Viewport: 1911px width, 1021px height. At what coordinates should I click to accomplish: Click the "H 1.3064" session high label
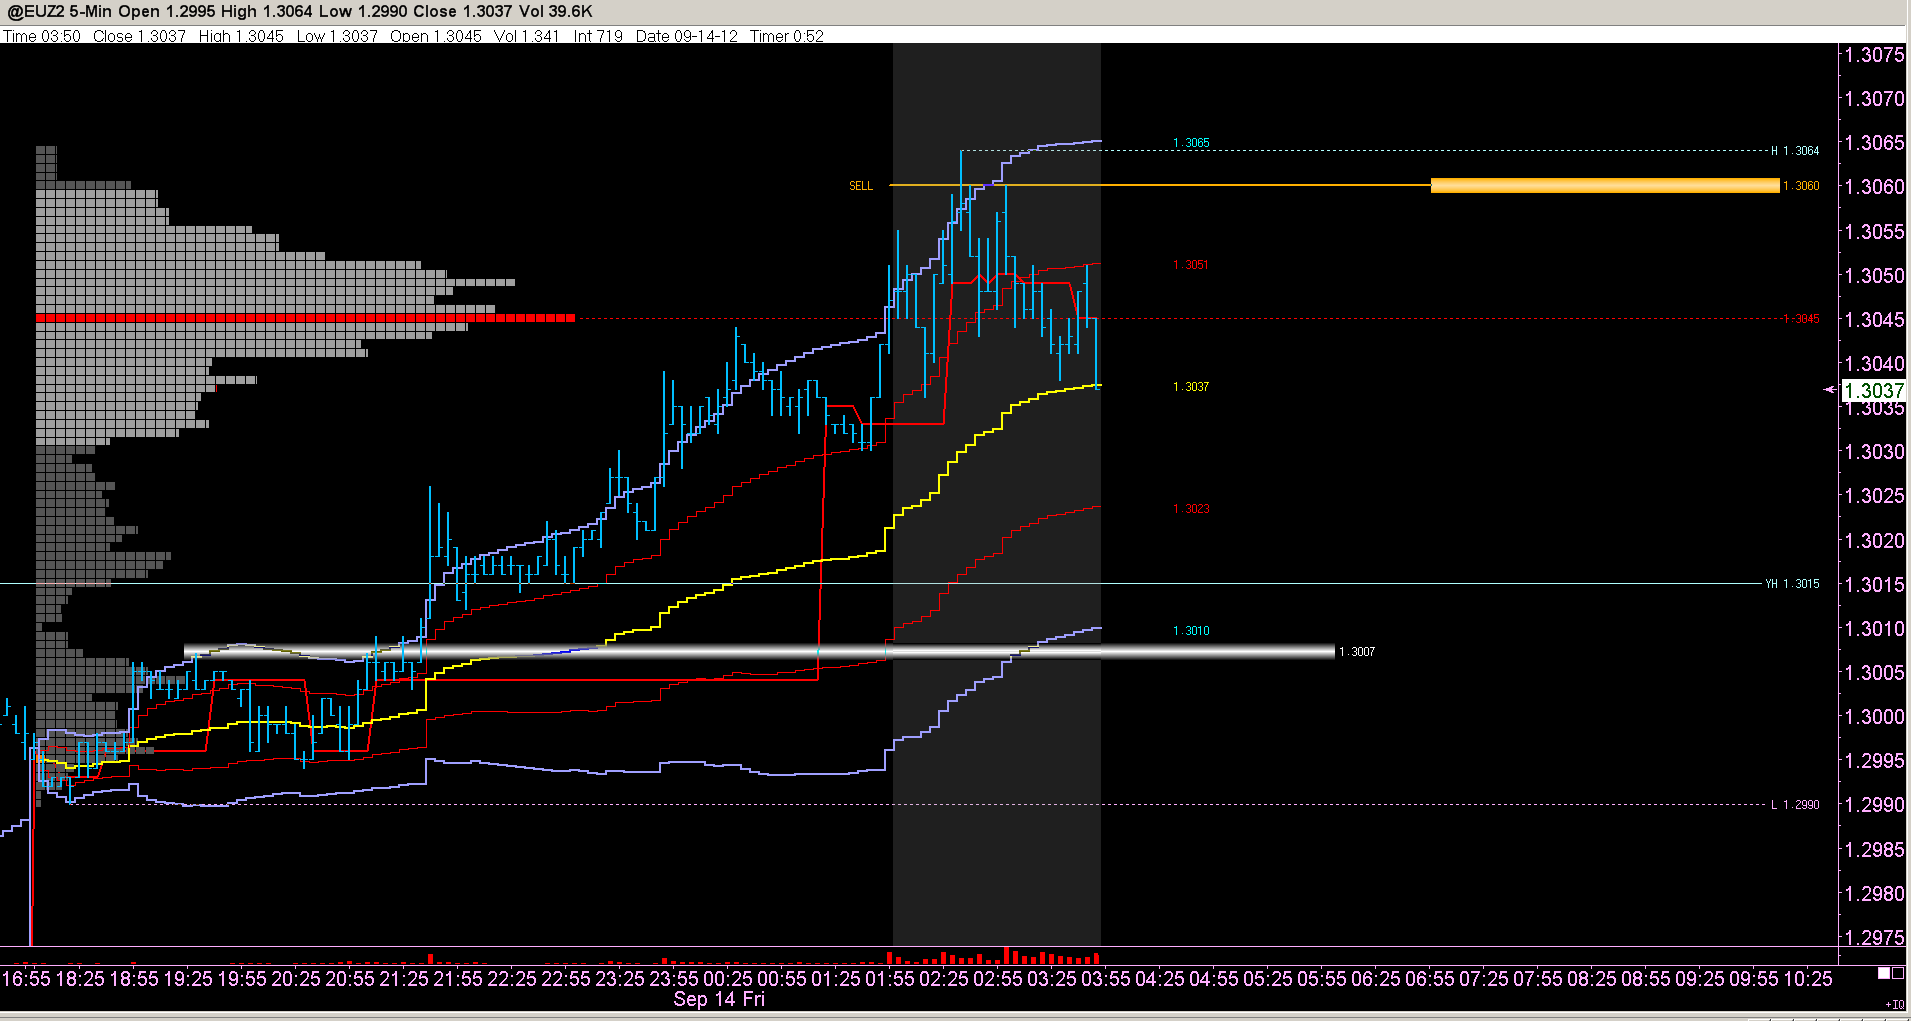1795,151
